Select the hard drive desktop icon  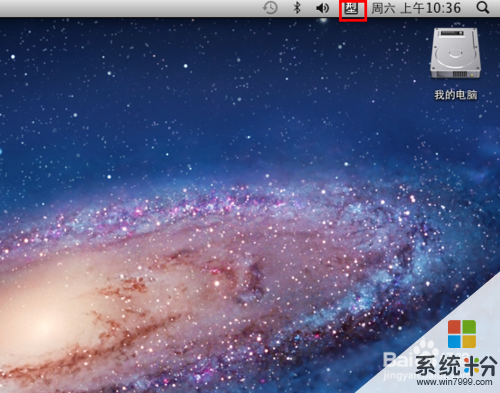click(x=456, y=53)
